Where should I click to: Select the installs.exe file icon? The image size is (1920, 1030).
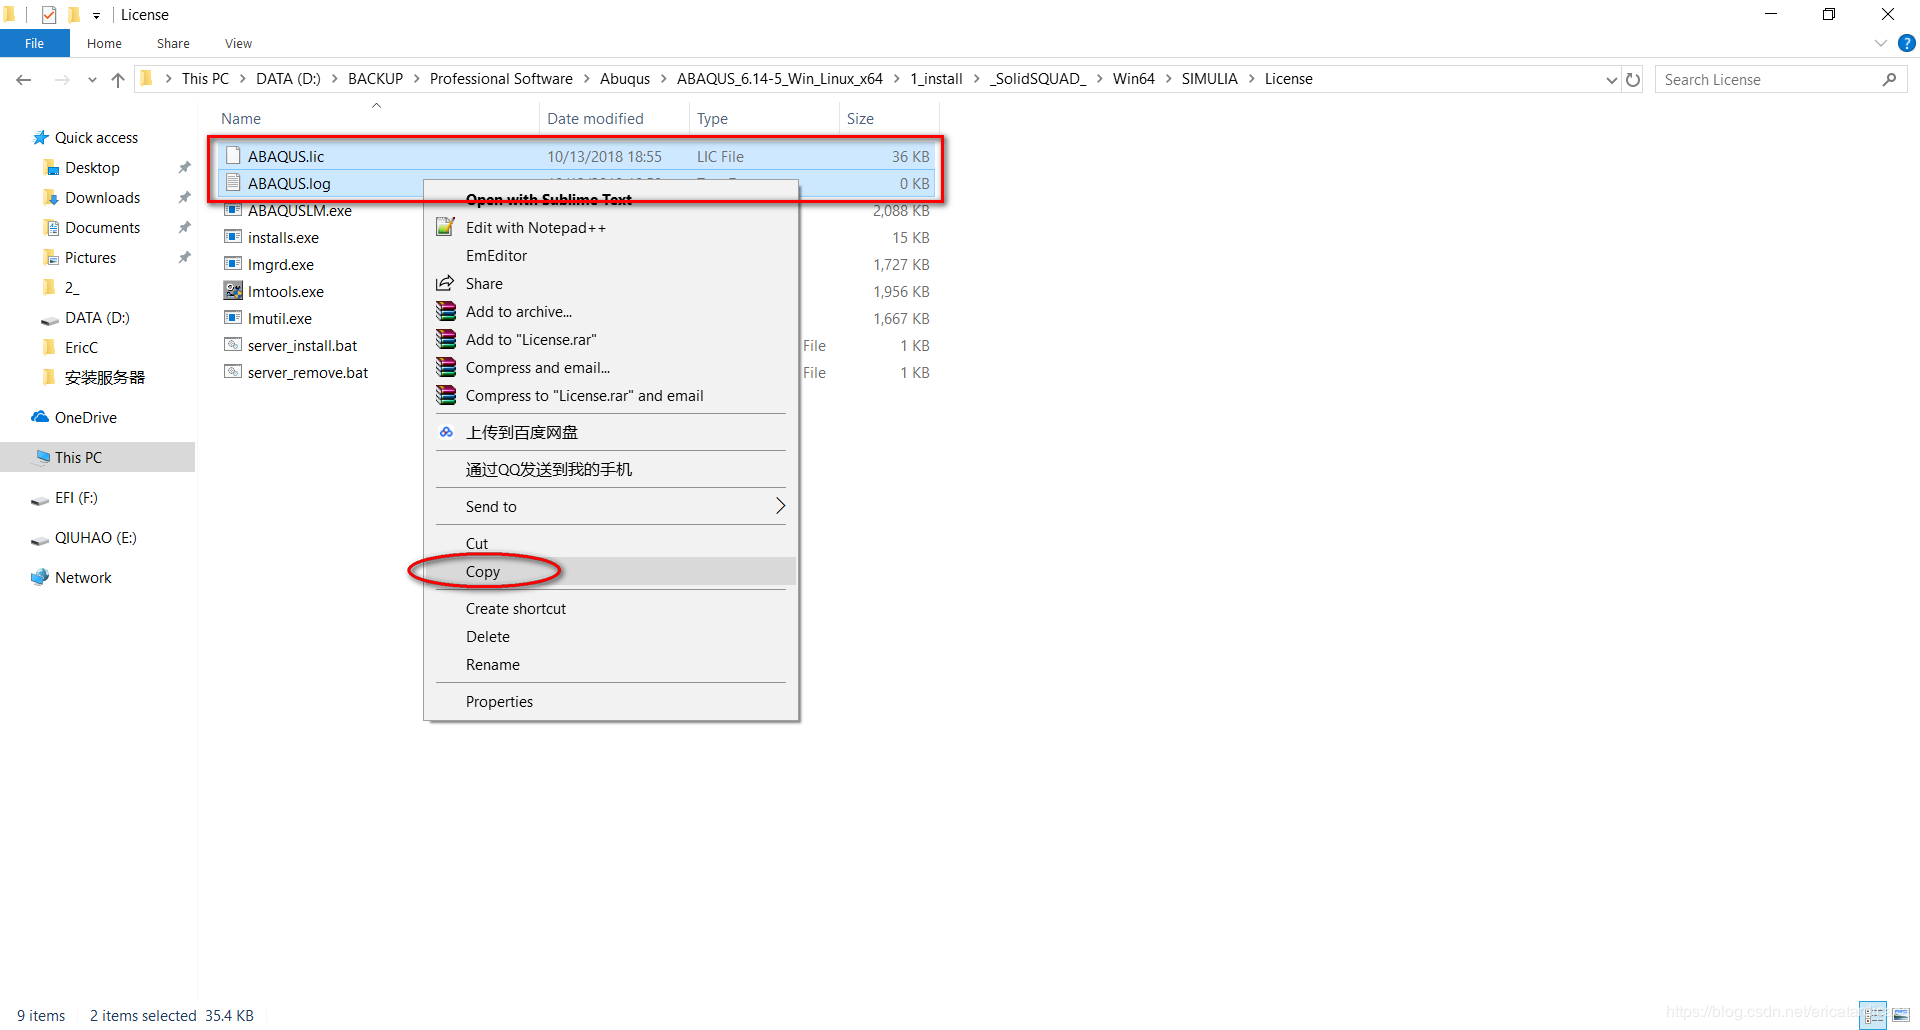(233, 237)
